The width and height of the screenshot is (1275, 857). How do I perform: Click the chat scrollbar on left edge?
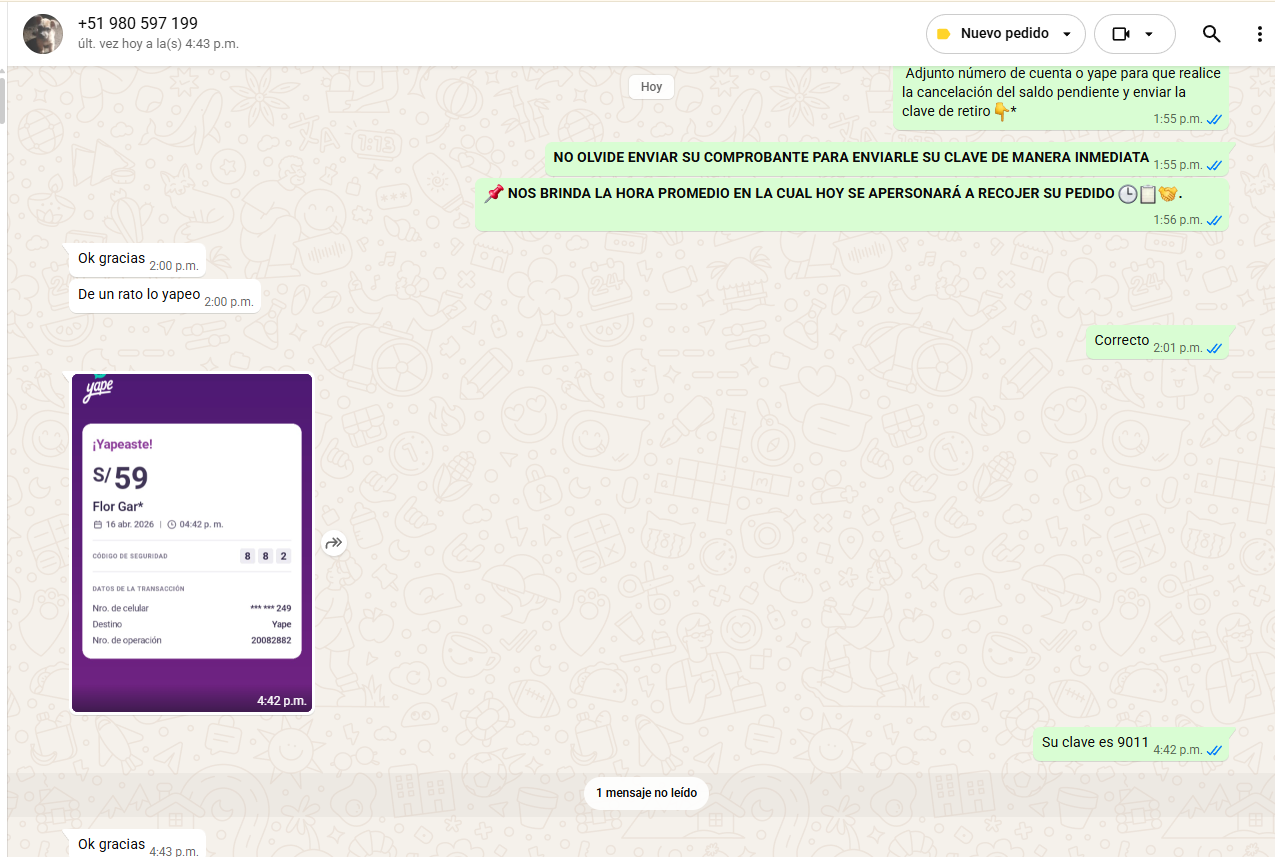pos(3,100)
